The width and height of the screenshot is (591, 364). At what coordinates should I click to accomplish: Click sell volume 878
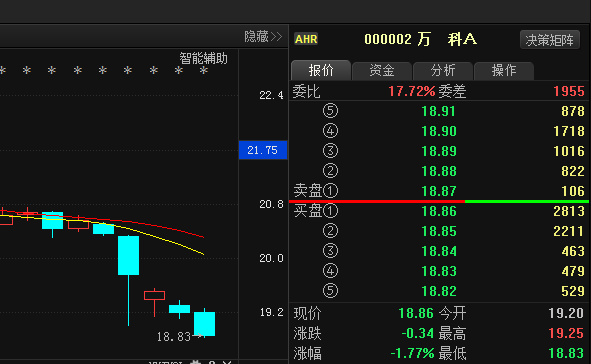coord(573,111)
